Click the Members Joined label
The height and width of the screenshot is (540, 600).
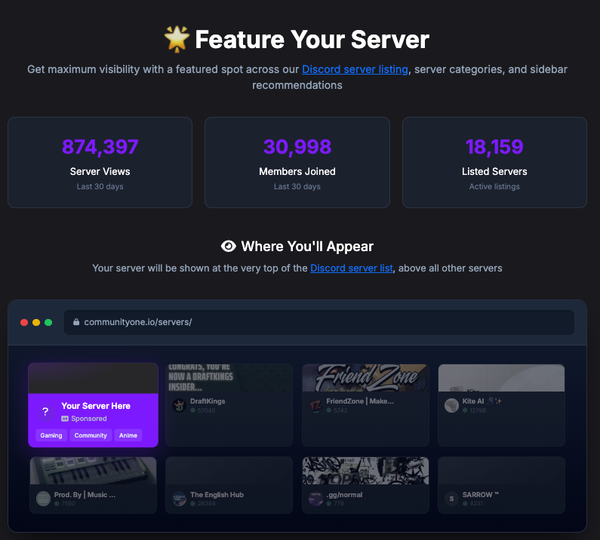(297, 171)
